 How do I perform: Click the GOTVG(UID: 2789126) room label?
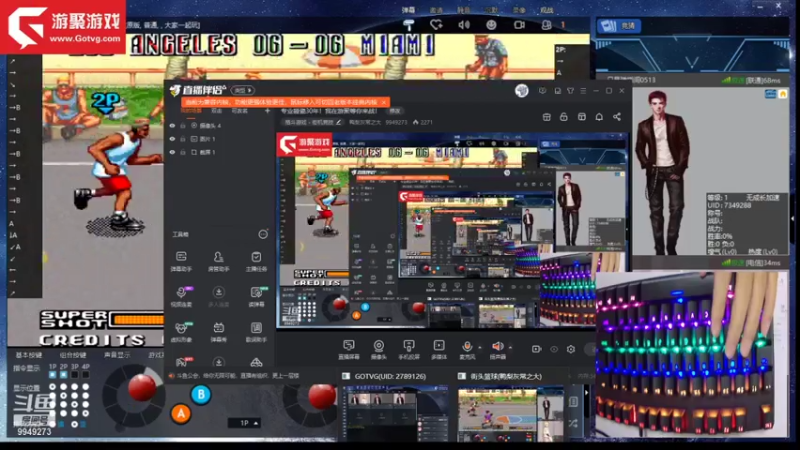390,376
